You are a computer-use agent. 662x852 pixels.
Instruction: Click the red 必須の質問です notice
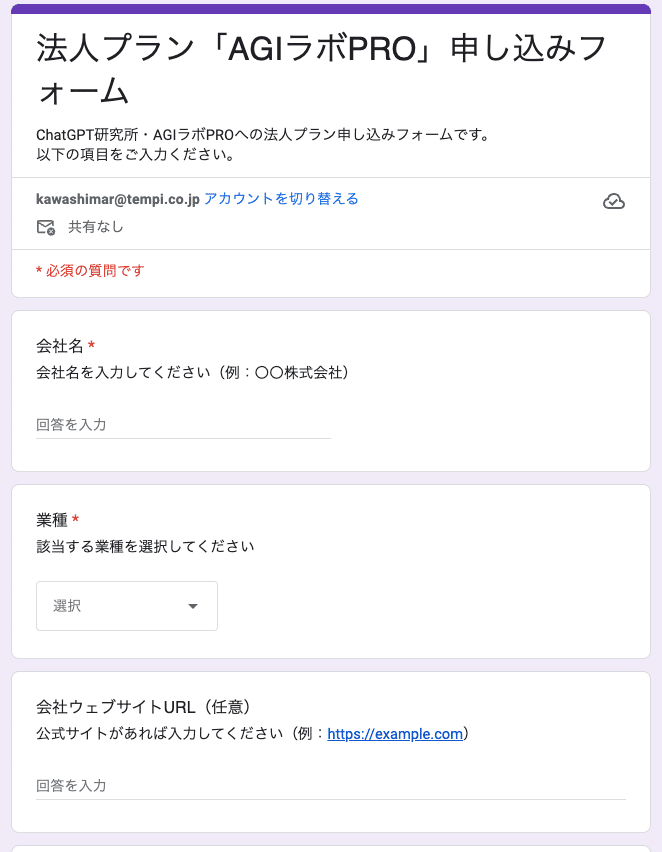tap(90, 270)
